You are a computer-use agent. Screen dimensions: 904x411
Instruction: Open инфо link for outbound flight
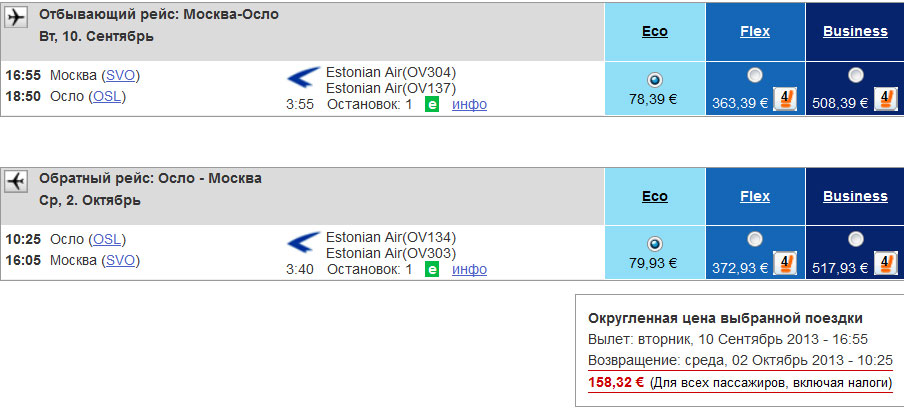(469, 104)
